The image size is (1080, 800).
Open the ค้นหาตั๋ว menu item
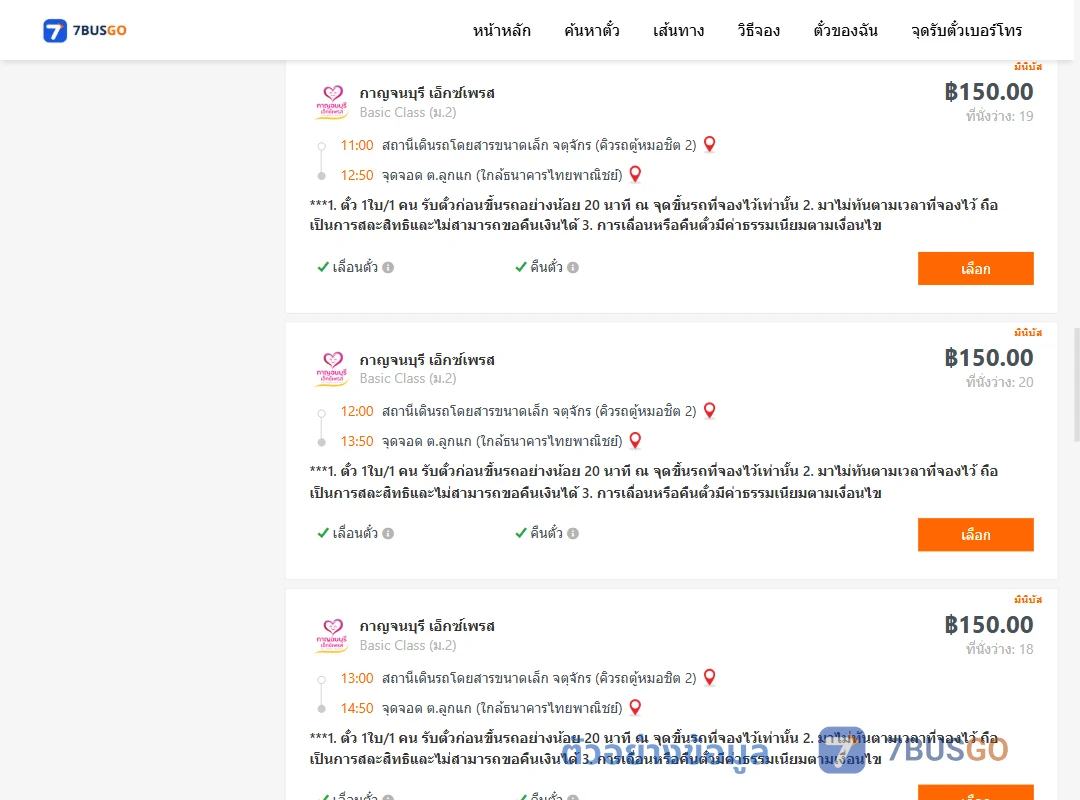pyautogui.click(x=592, y=30)
